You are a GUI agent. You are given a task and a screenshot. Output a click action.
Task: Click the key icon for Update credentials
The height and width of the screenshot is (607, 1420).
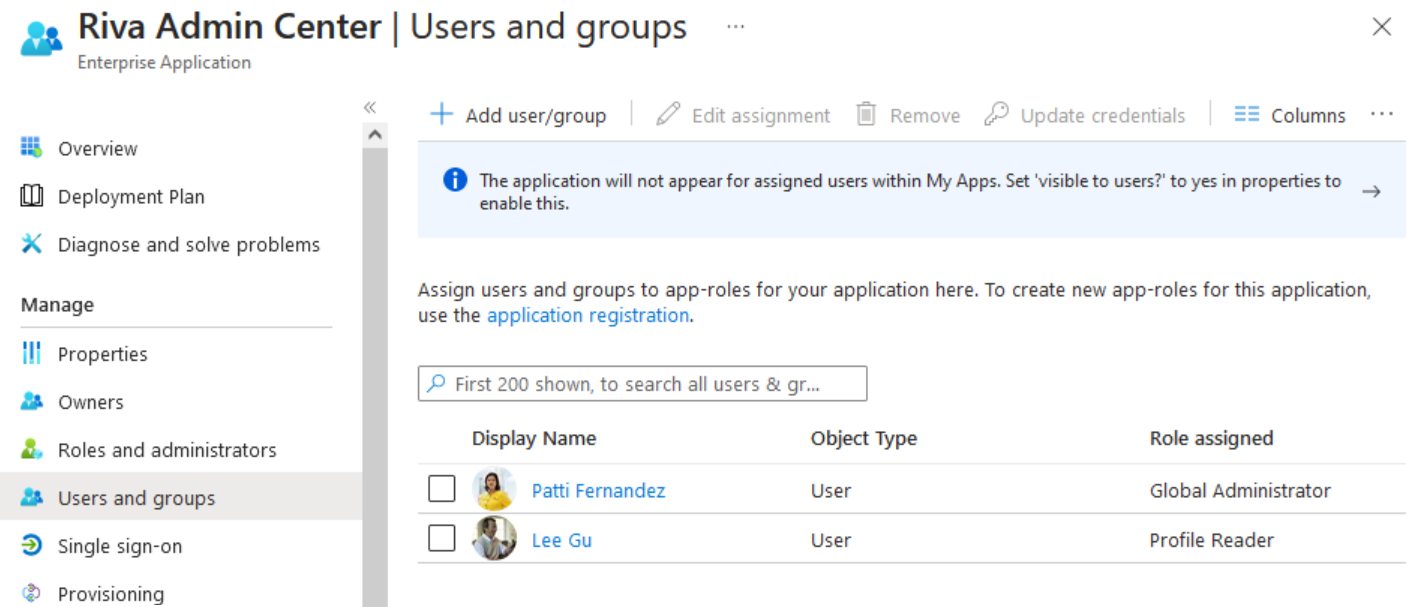coord(996,114)
